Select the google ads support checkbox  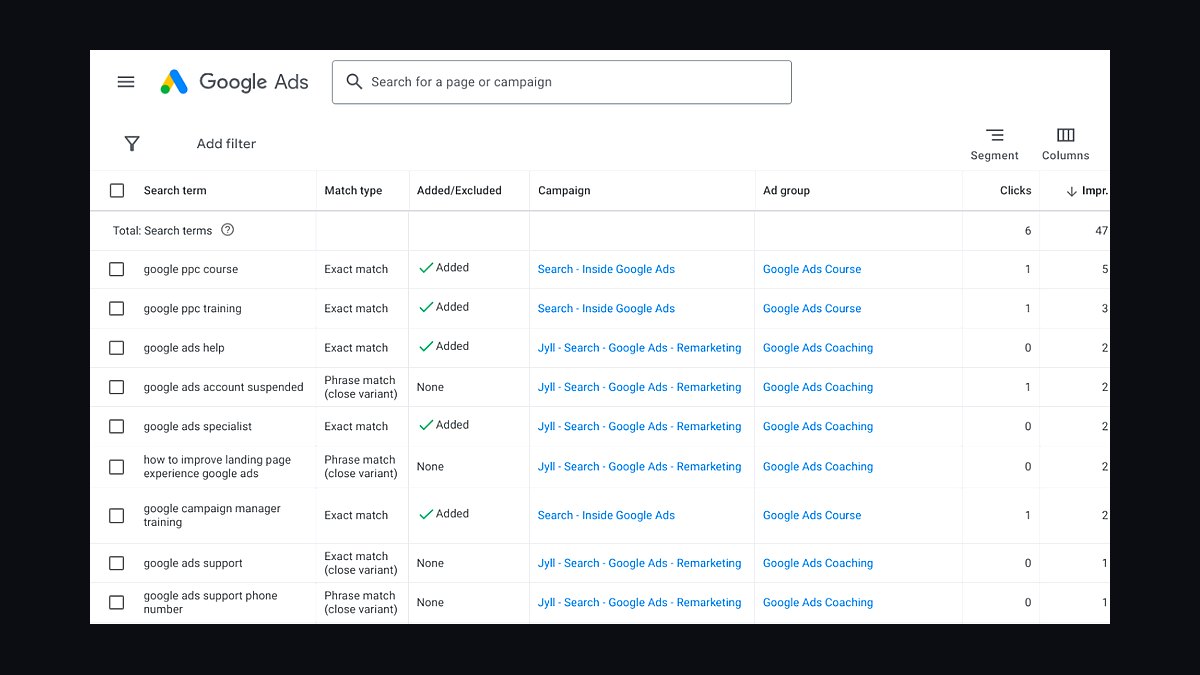(117, 563)
